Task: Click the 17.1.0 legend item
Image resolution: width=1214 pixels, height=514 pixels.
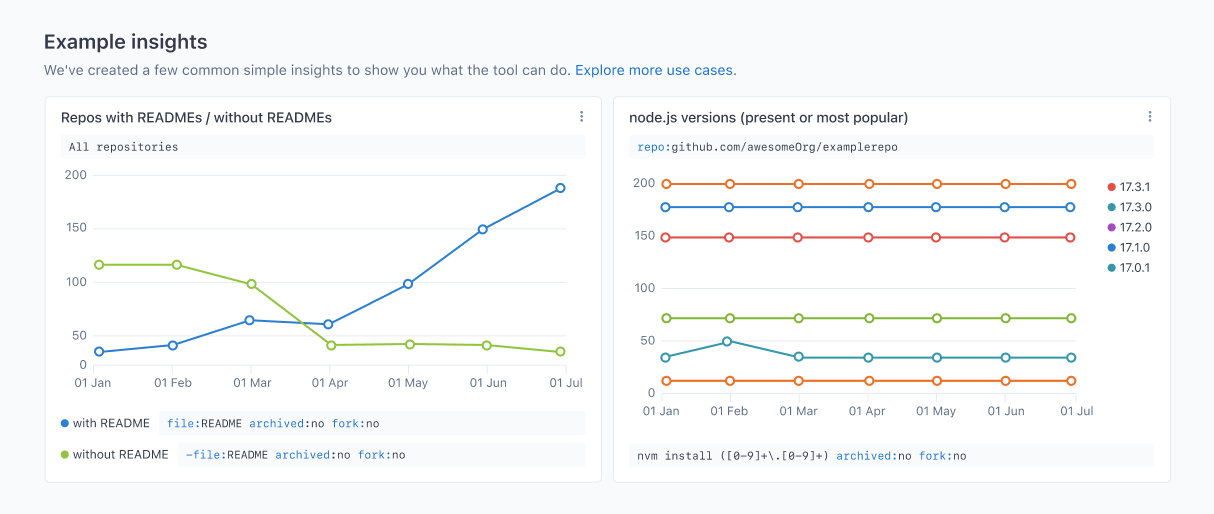Action: [1134, 247]
